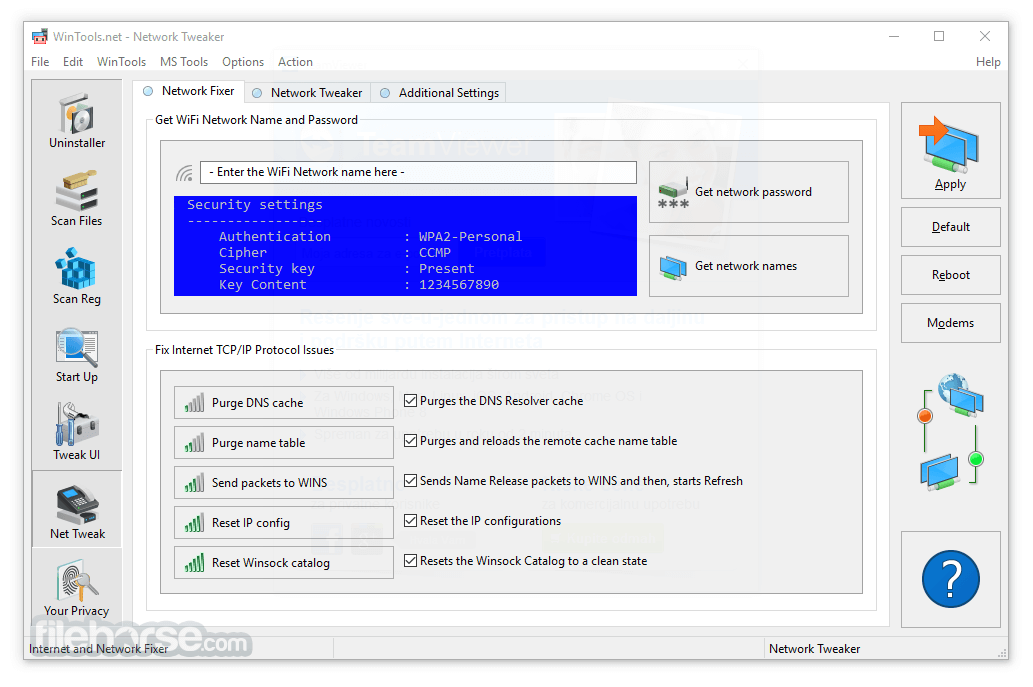Open the Tweak UI tool
This screenshot has height=687, width=1033.
[x=76, y=433]
